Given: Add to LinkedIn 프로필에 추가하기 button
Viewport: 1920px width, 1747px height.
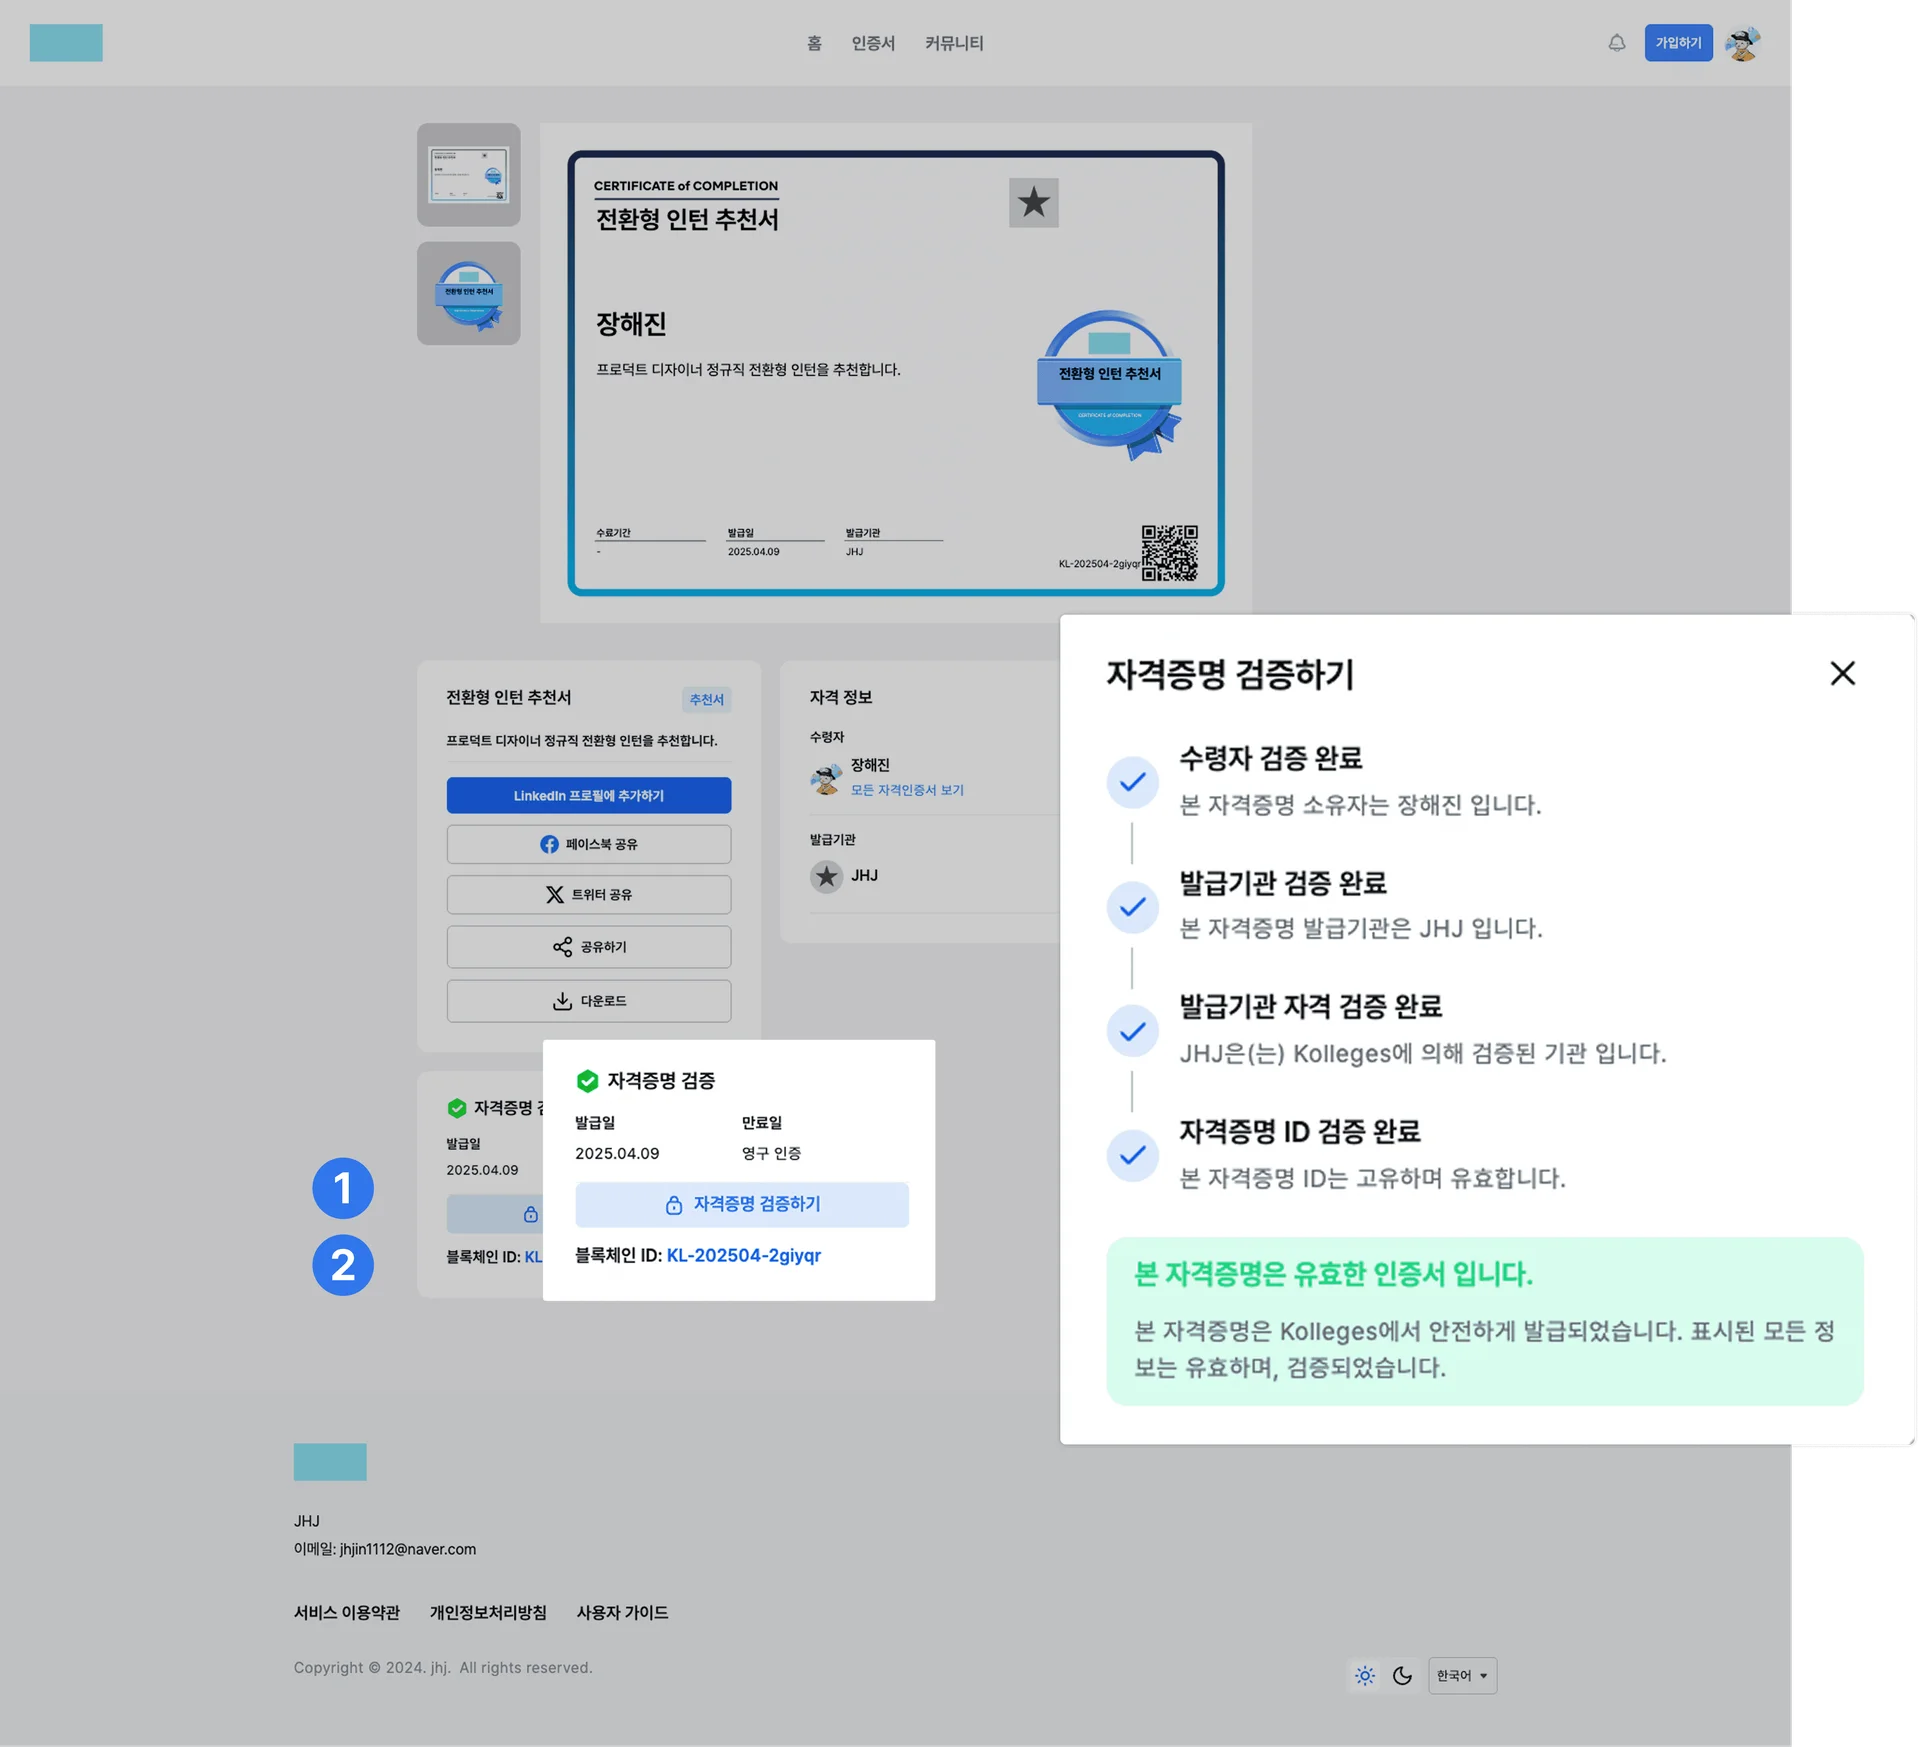Looking at the screenshot, I should 588,795.
